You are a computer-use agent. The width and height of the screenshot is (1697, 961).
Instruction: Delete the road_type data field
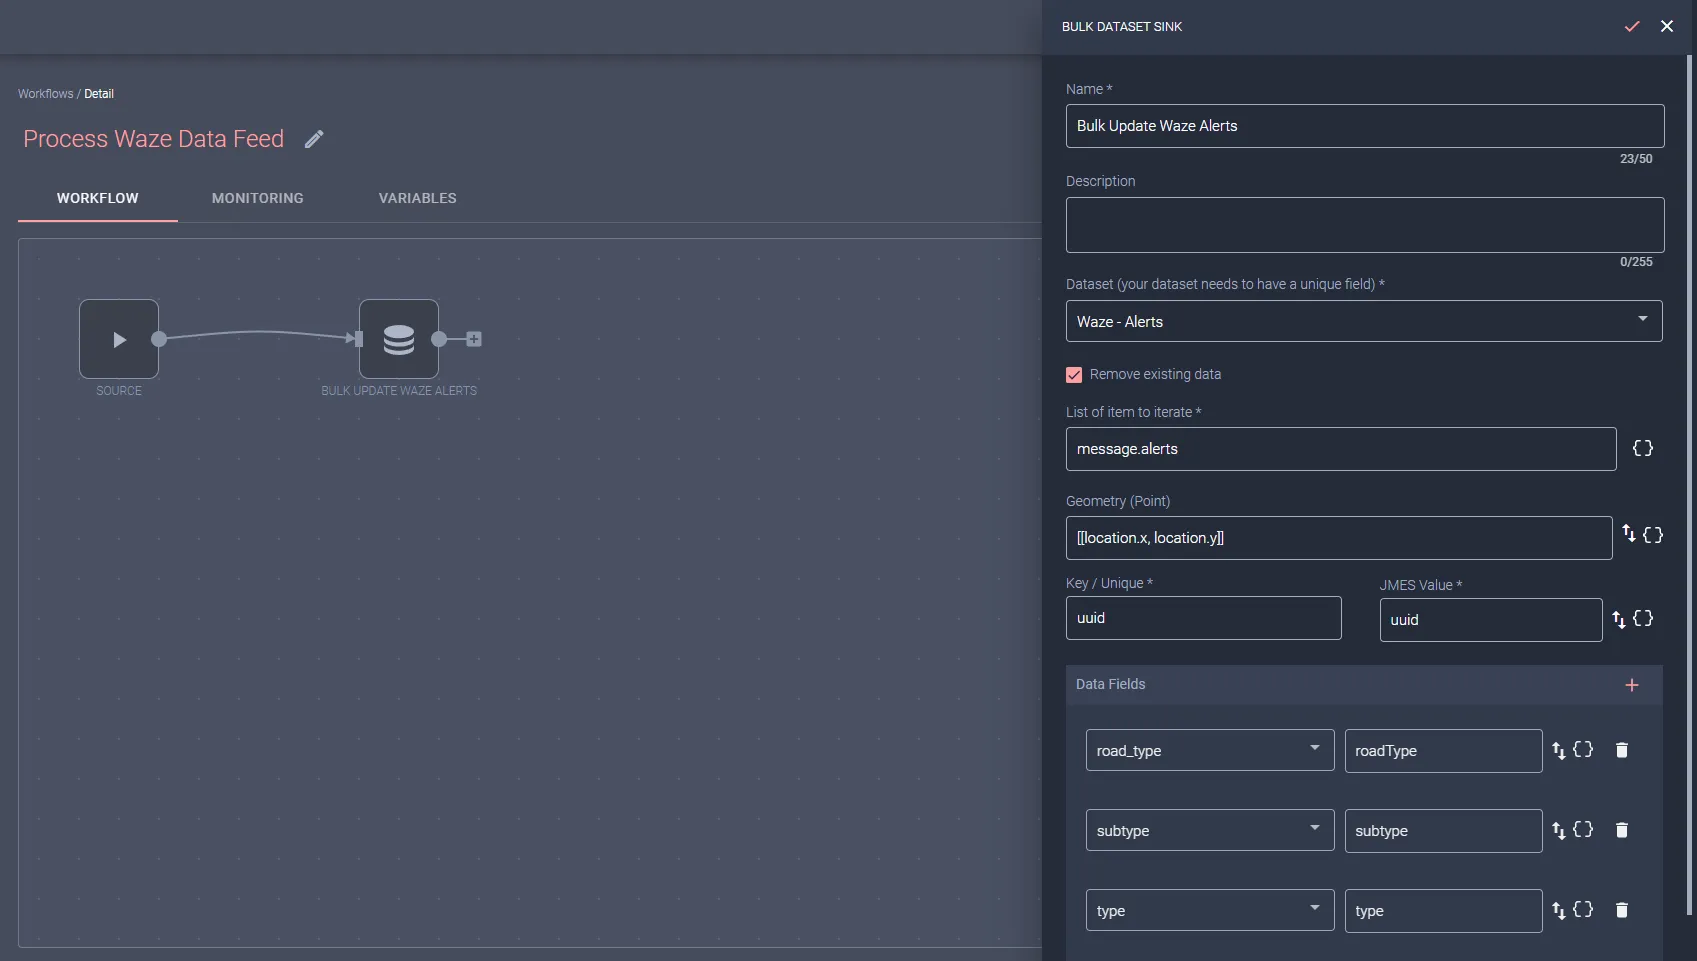[x=1622, y=750]
